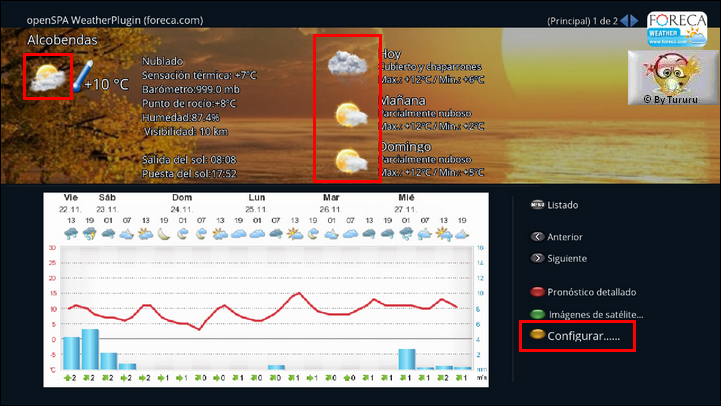
Task: Click the thunderstorm icon at Friday 19h
Action: click(x=90, y=234)
